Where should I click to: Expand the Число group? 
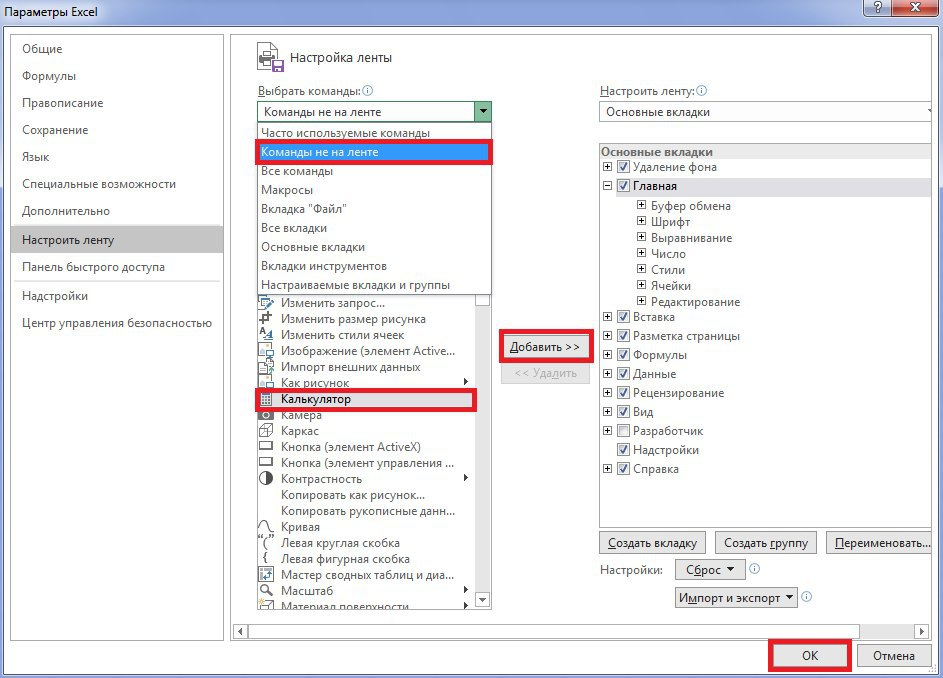(641, 253)
